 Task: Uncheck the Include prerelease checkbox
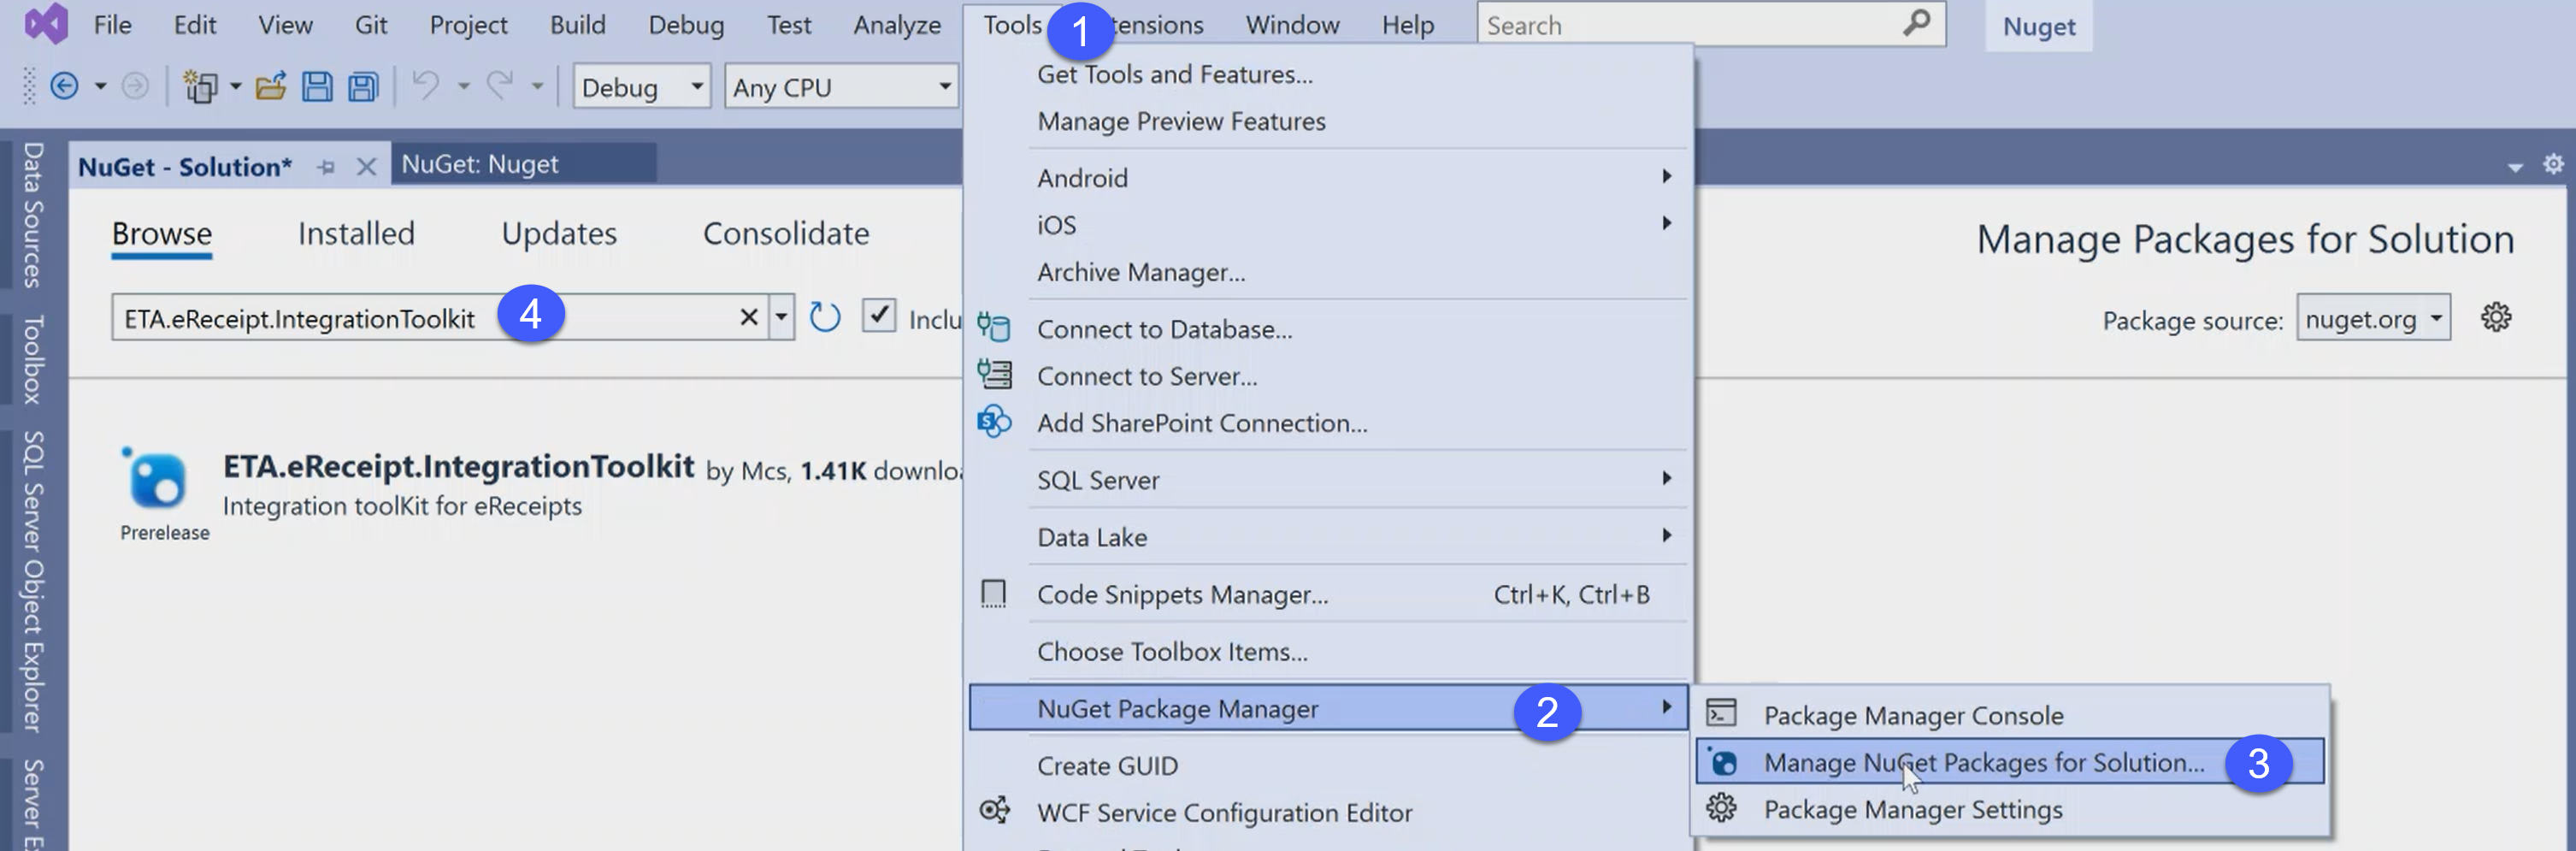[x=879, y=315]
